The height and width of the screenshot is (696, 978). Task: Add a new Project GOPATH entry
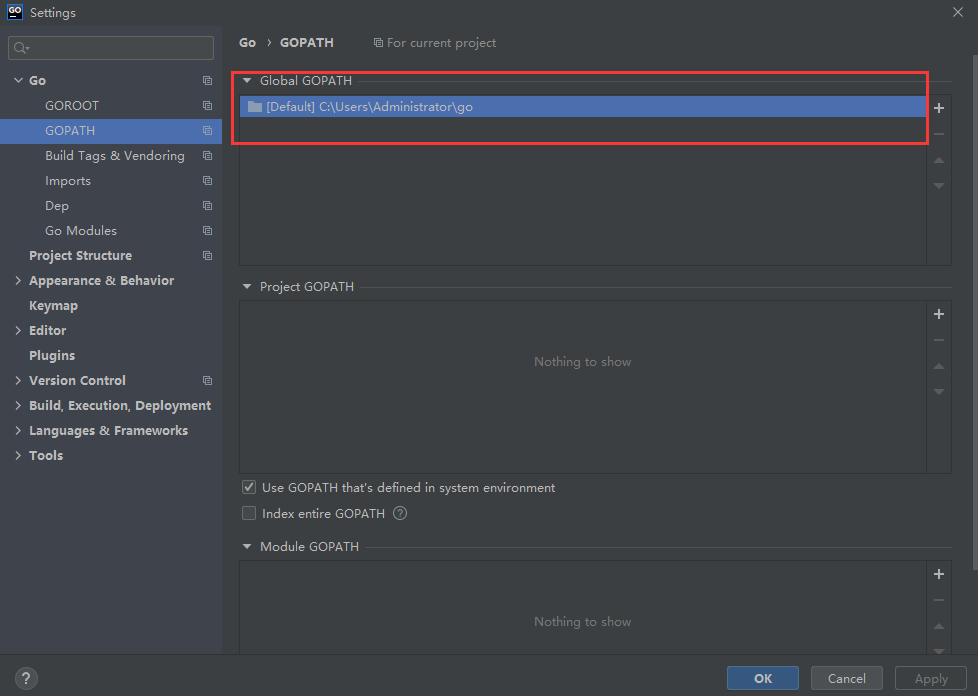(939, 314)
